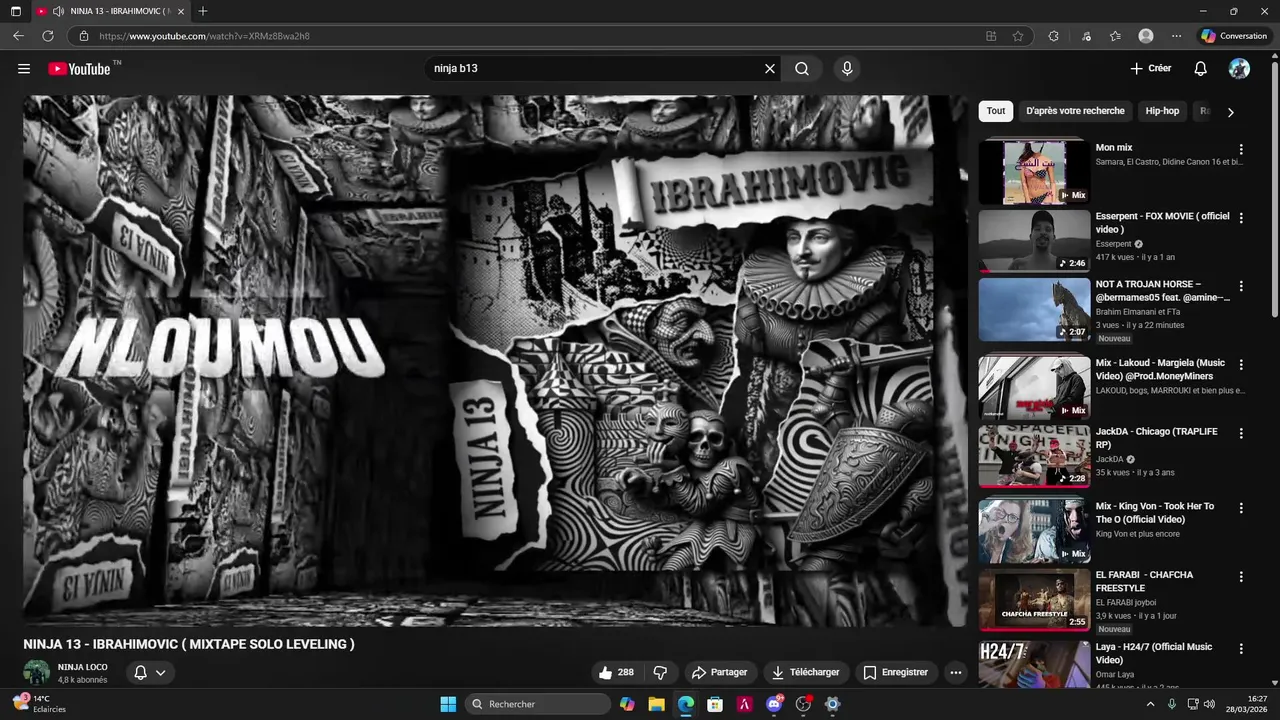Open options for Mix Lakoud Margiela
Screen dimensions: 1280x720
1241,365
